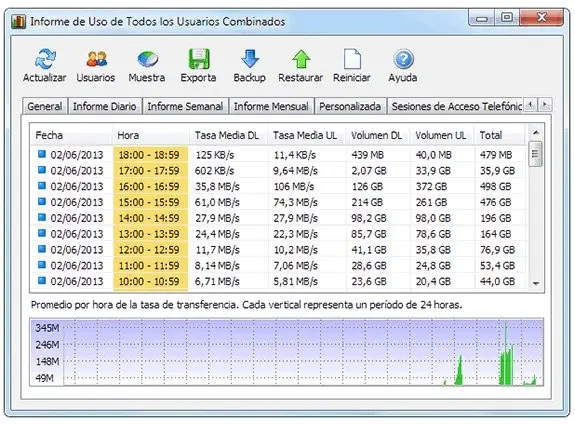The height and width of the screenshot is (425, 575).
Task: Open the Informe Semanal tab
Action: point(185,106)
